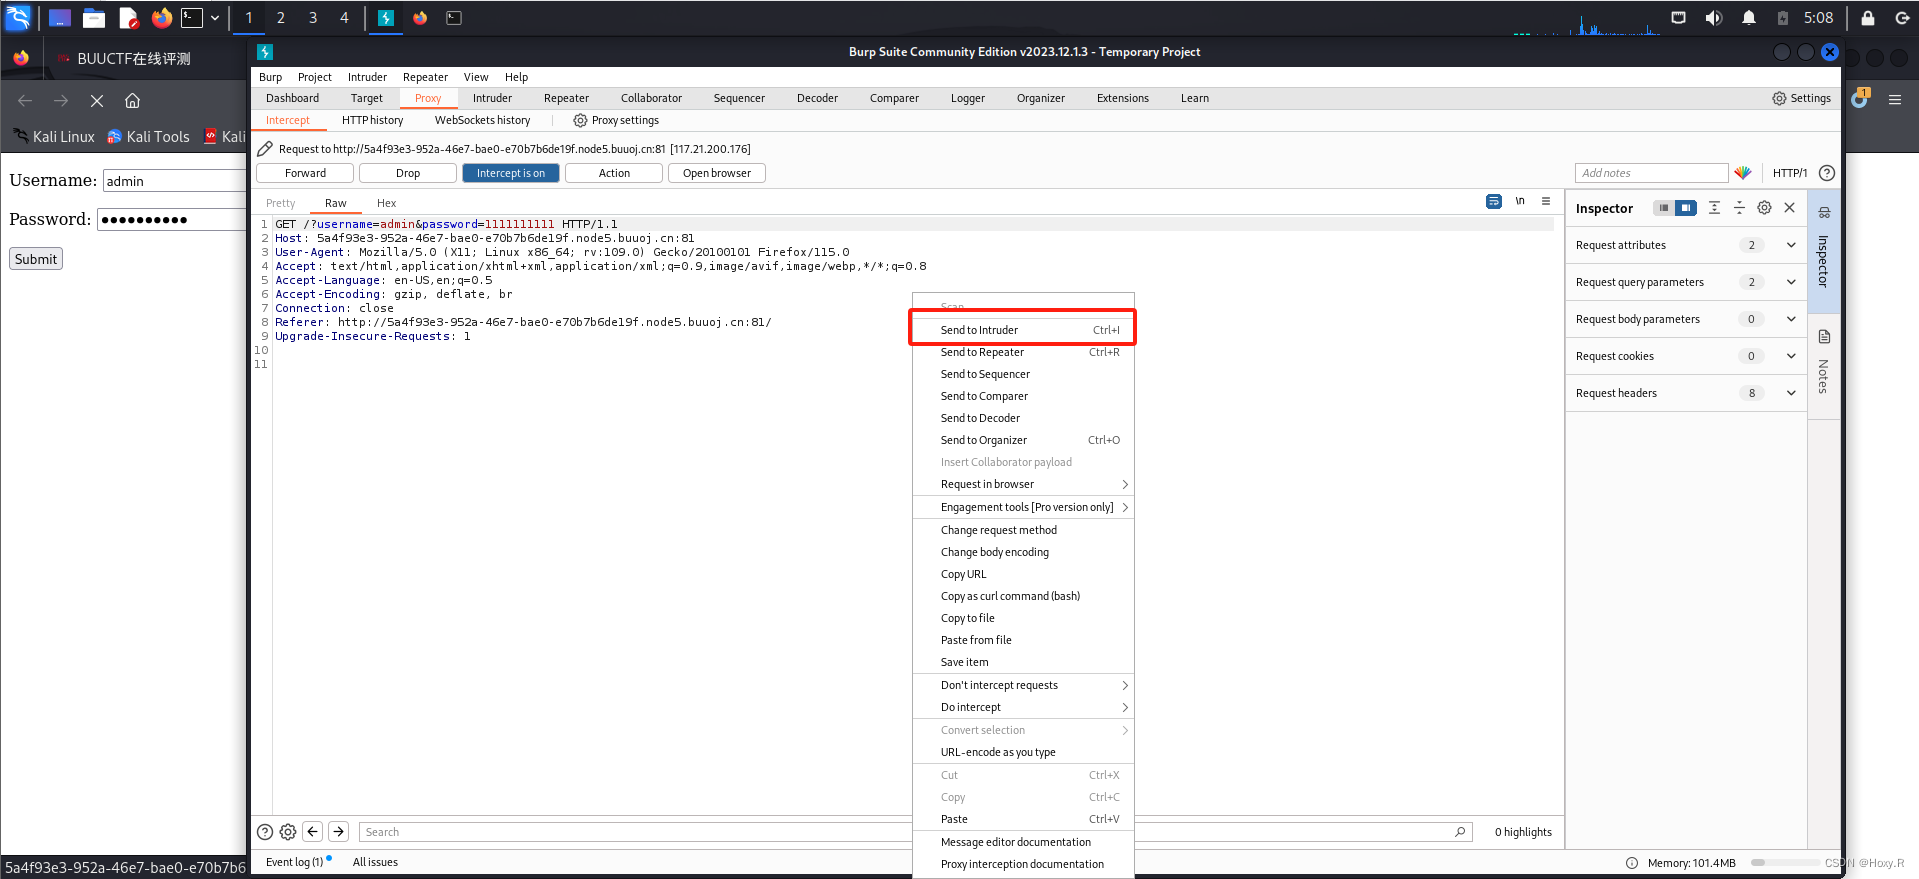Open the Notes side tab
Viewport: 1919px width, 879px height.
tap(1824, 365)
